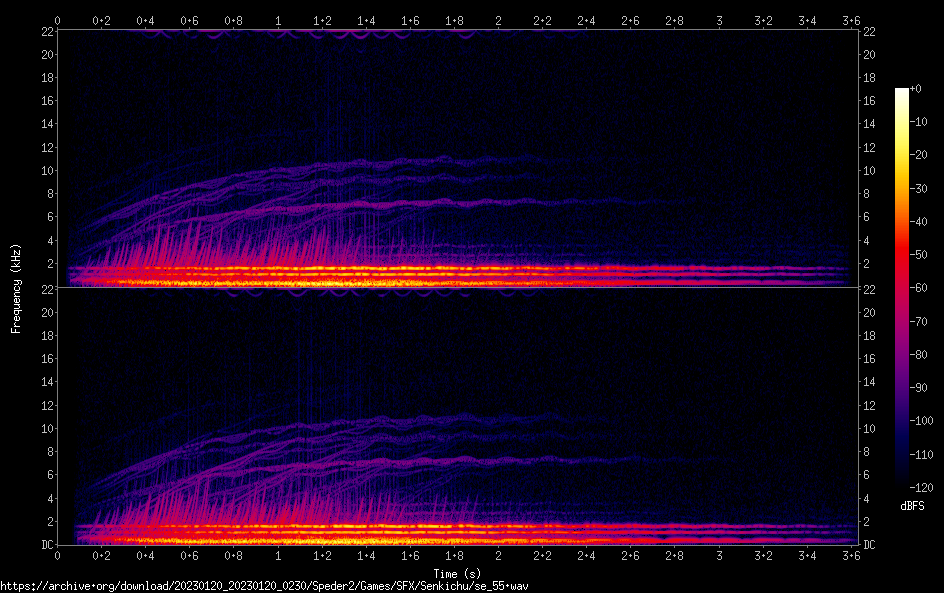Screen dimensions: 944x593
Task: Click the 3.6 tick on the top time axis
Action: pos(851,20)
